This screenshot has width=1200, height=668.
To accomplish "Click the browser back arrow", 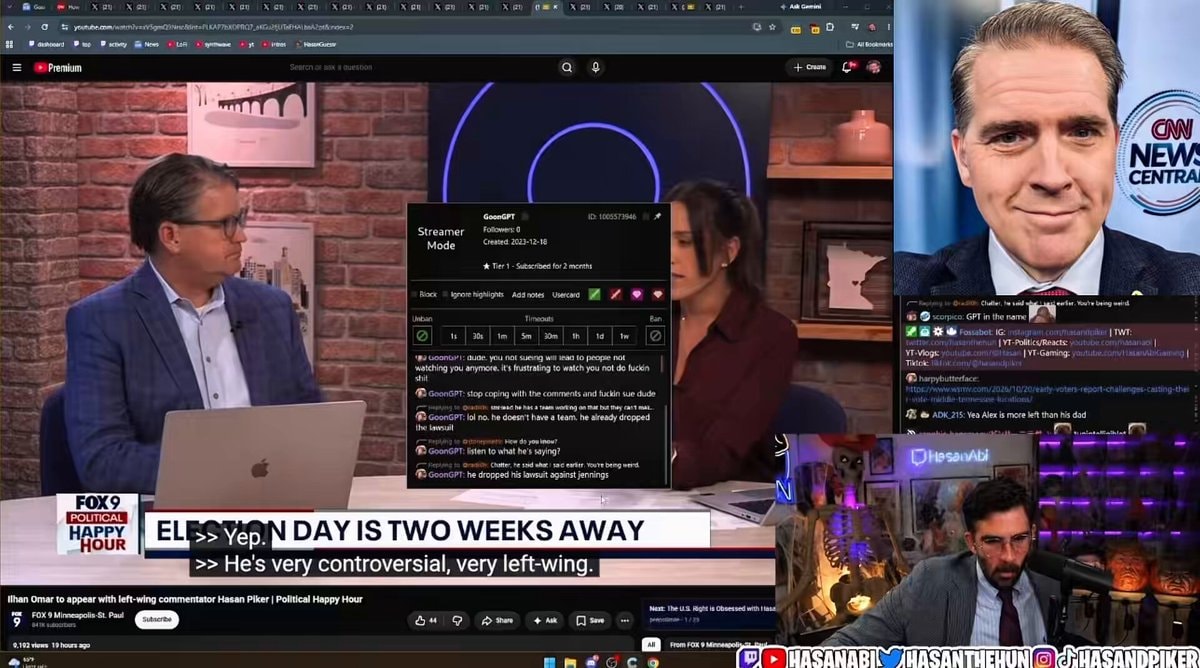I will [x=10, y=27].
